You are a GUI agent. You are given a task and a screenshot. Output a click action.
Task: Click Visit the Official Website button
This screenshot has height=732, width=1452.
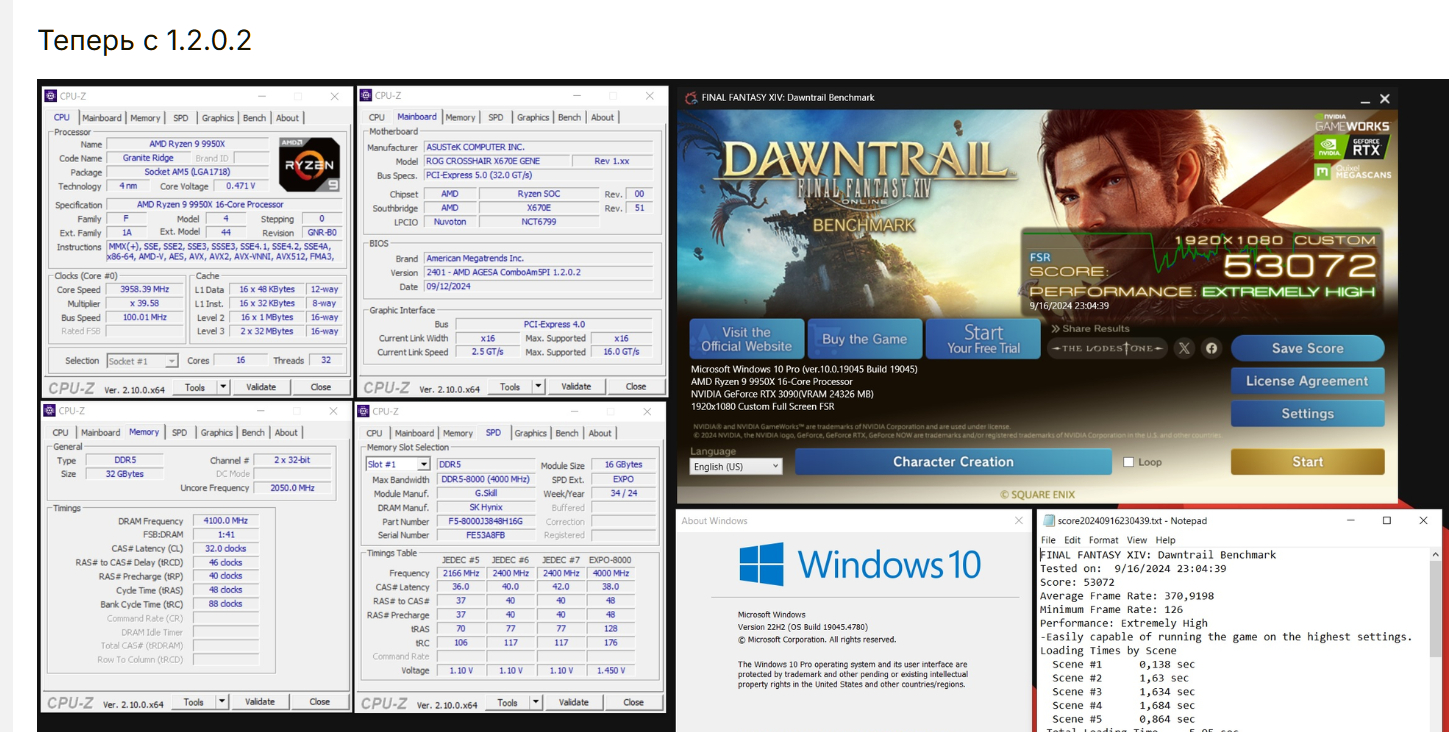(747, 339)
